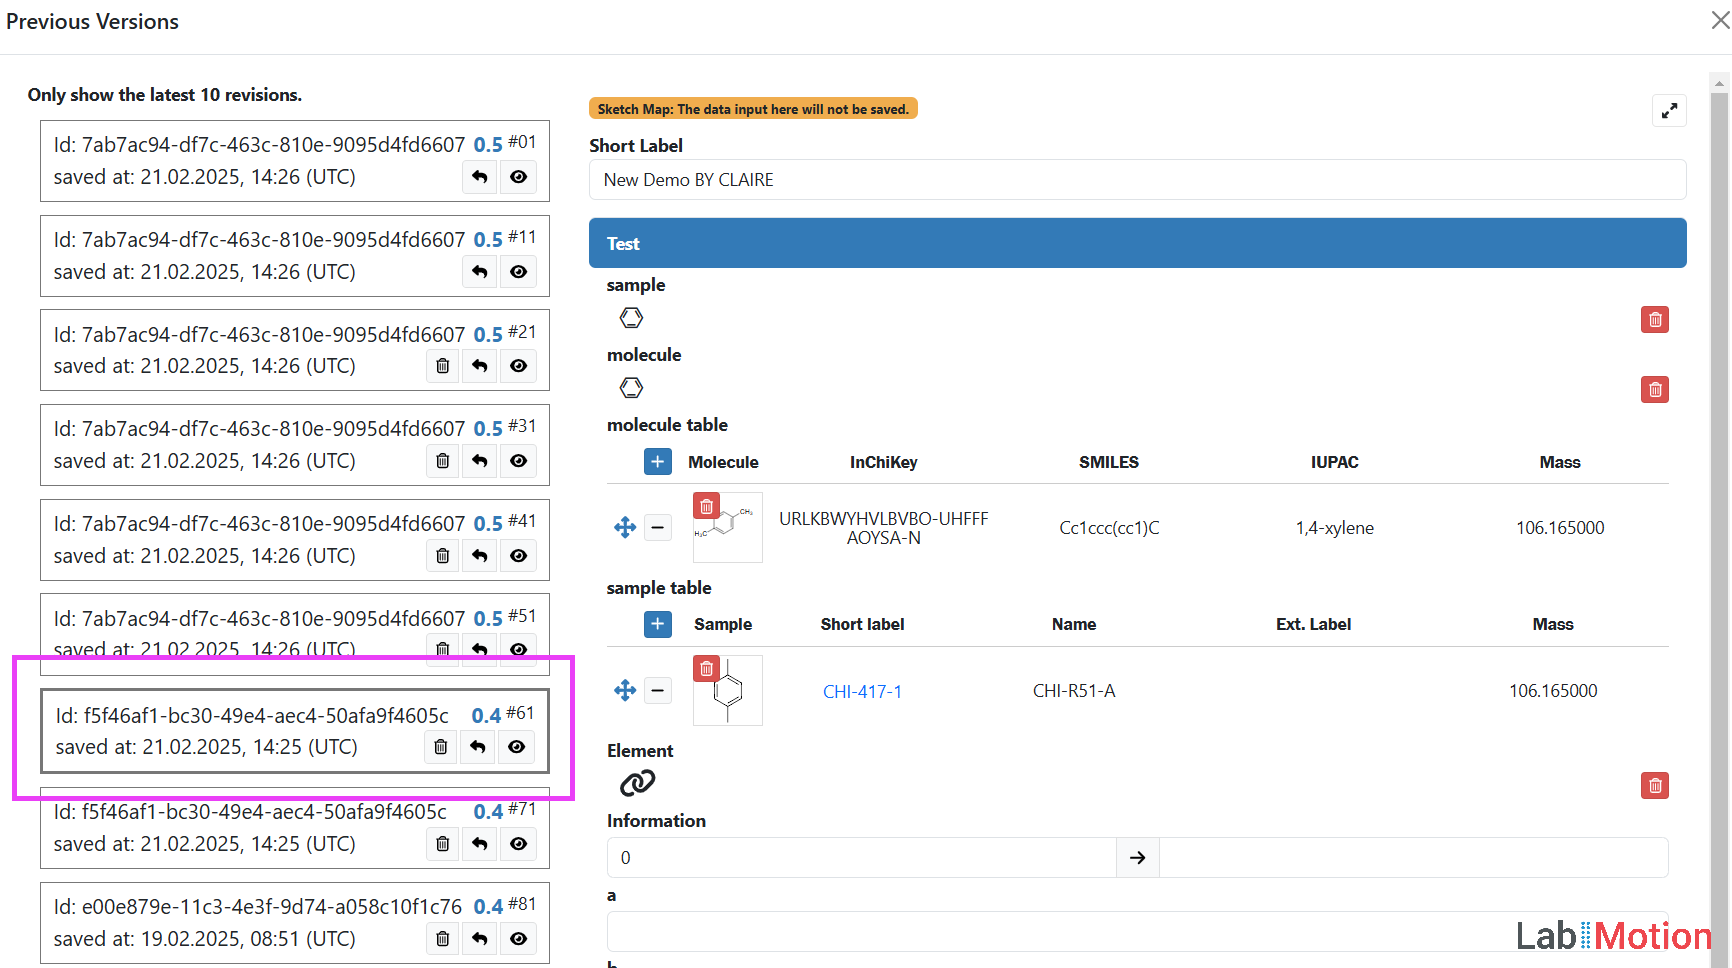Remove the Element field with red trash button
The image size is (1732, 968).
pyautogui.click(x=1654, y=786)
